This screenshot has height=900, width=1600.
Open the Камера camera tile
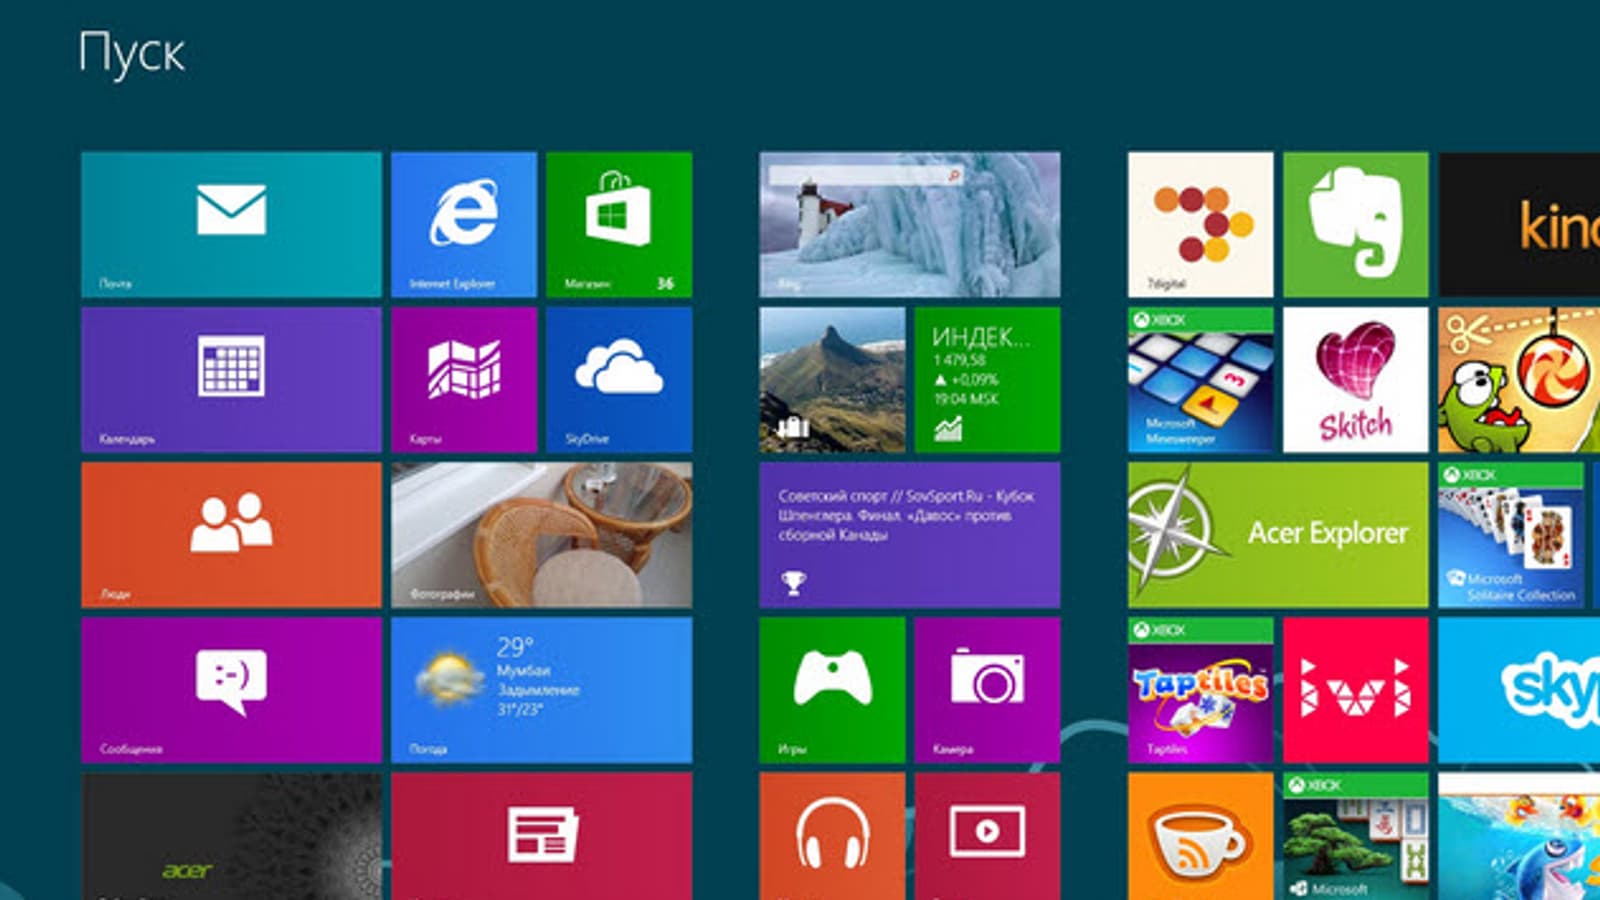pyautogui.click(x=987, y=690)
